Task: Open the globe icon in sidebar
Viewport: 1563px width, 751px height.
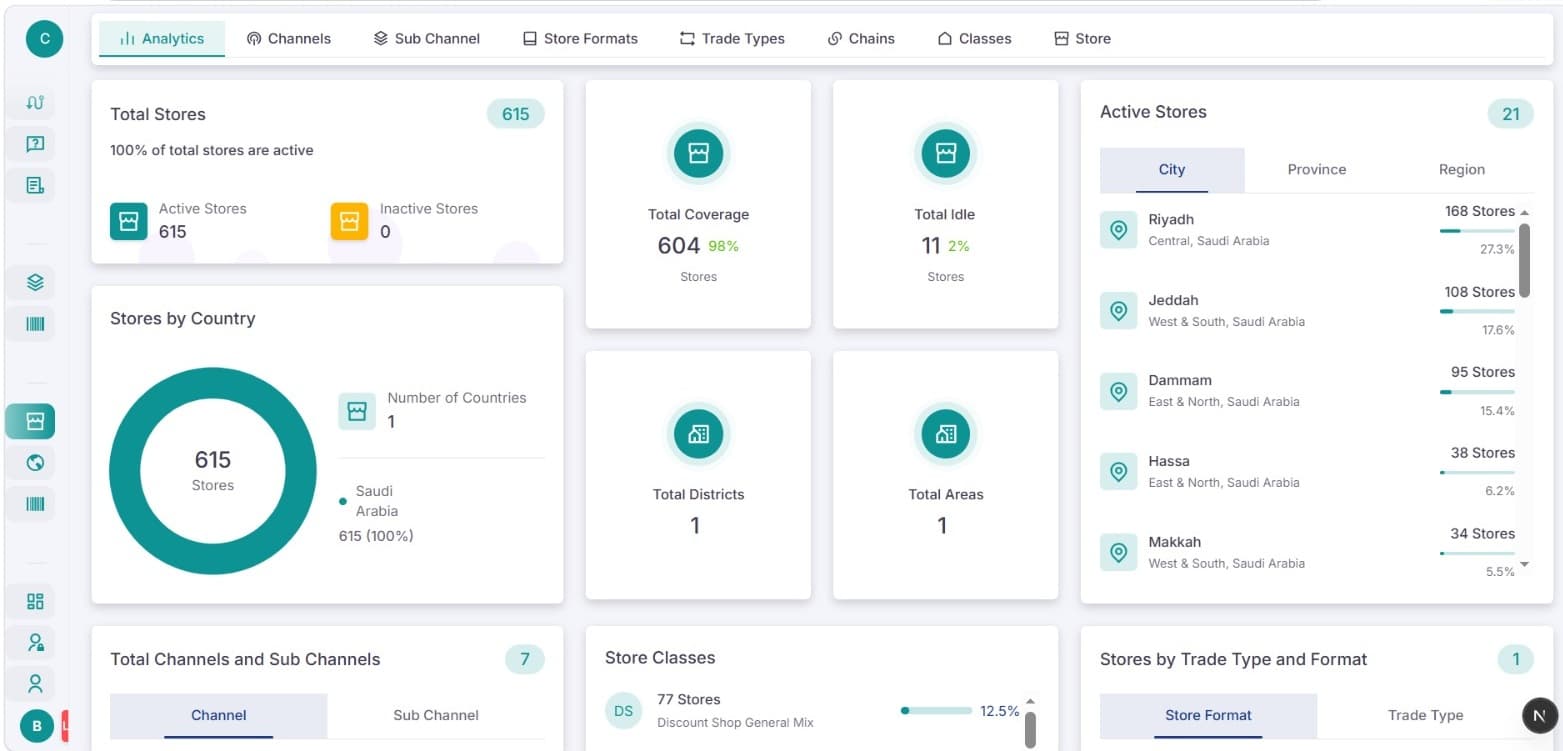Action: [35, 463]
